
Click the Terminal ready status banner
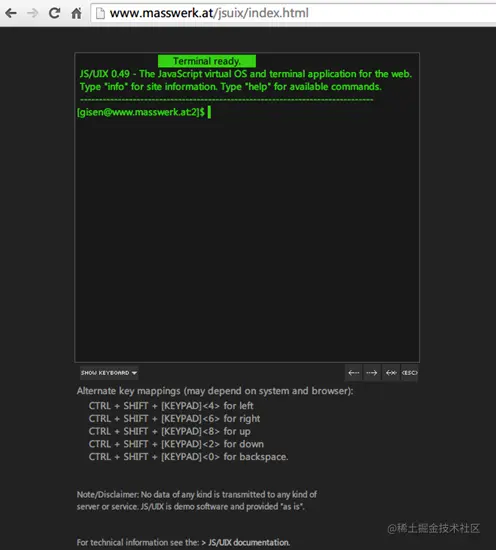tap(207, 61)
